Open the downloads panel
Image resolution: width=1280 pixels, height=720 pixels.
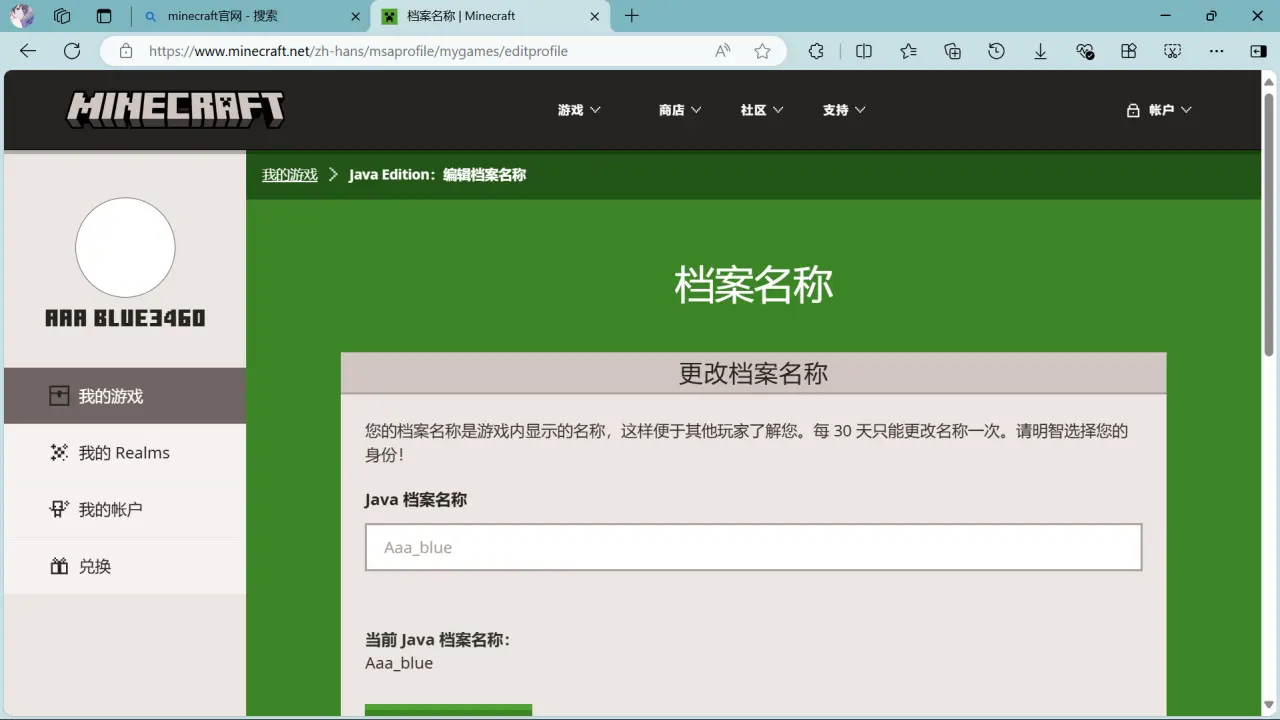tap(1040, 51)
